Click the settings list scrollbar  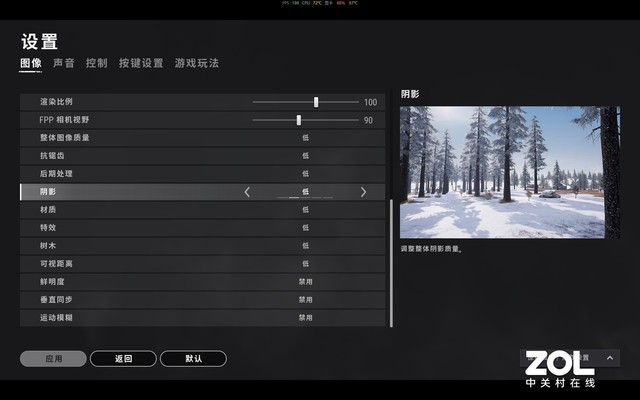[x=391, y=263]
